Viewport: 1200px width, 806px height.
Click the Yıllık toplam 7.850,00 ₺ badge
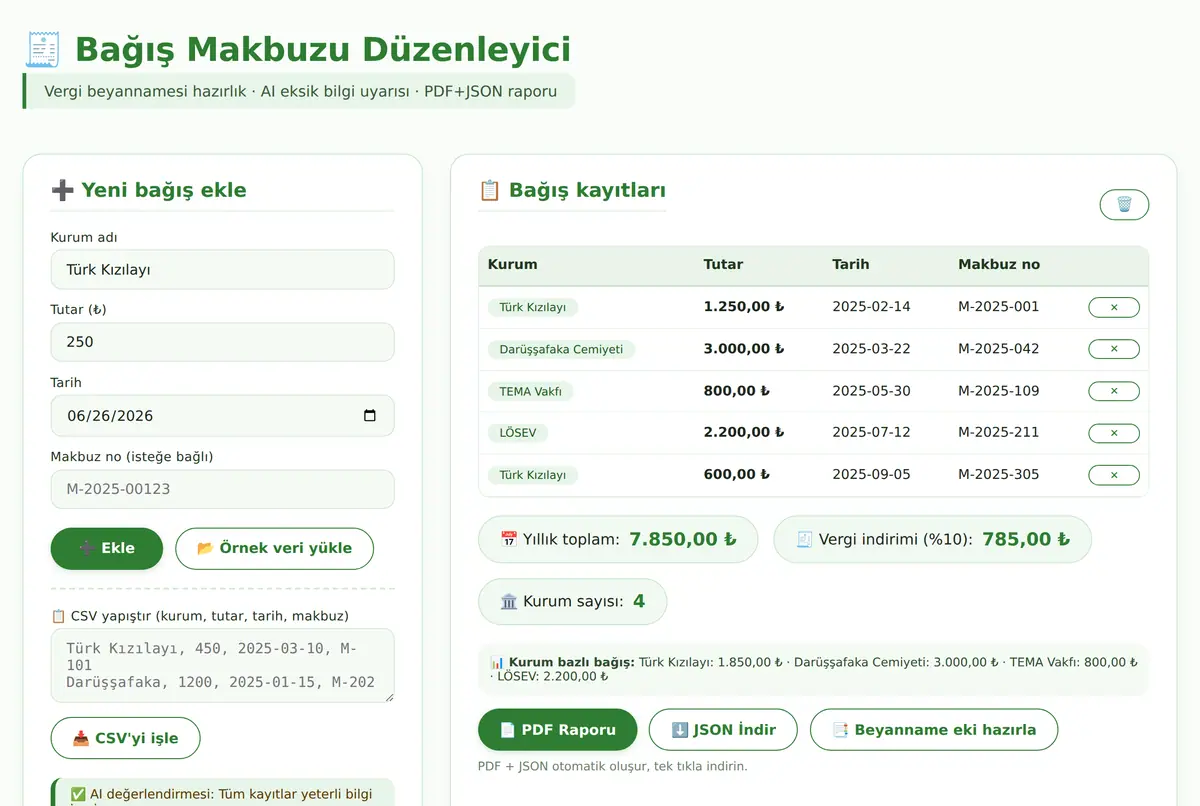[x=618, y=539]
